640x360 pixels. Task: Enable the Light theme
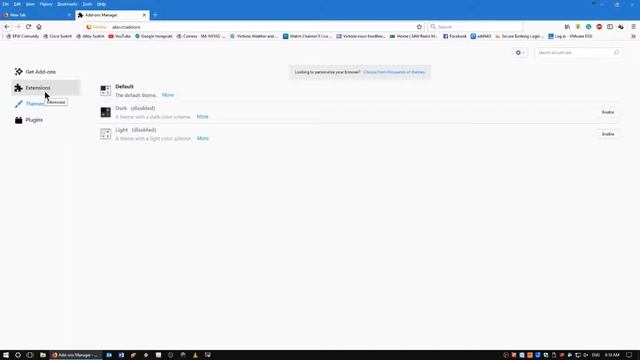[x=608, y=134]
